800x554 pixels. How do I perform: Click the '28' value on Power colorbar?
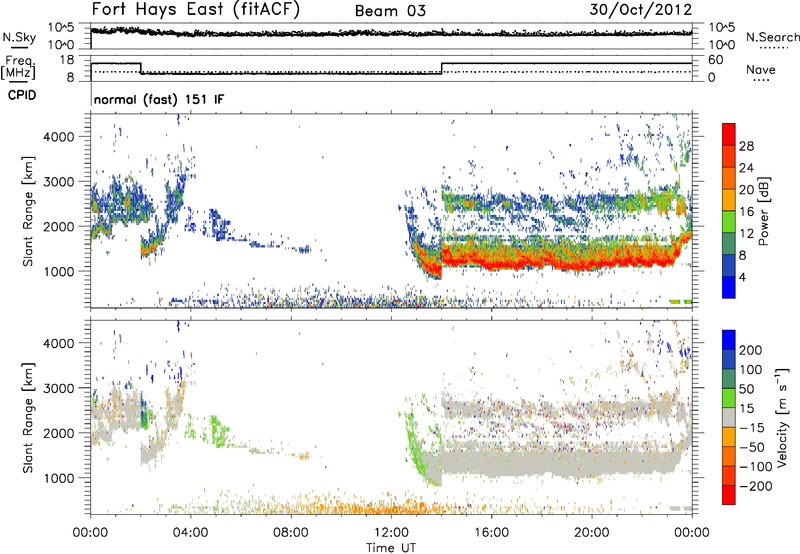746,146
